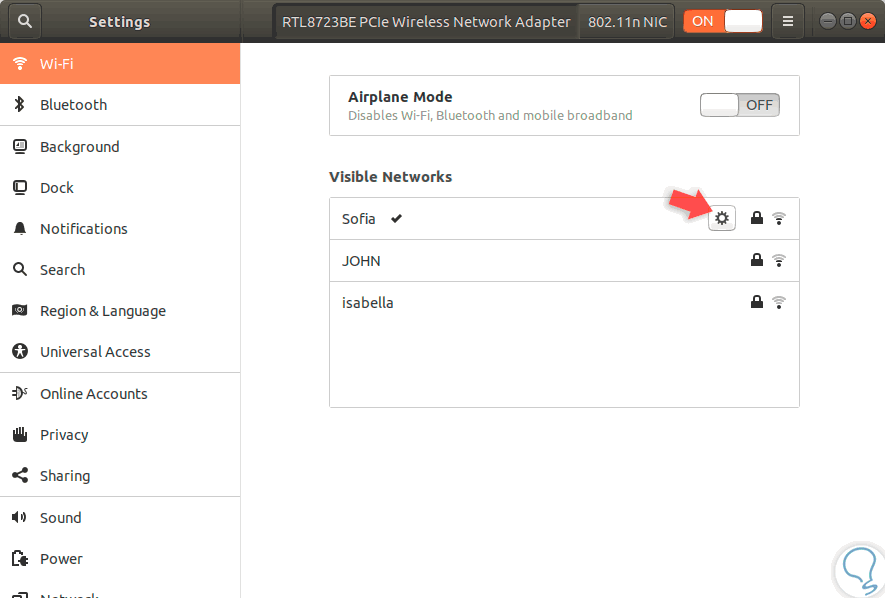Image resolution: width=885 pixels, height=598 pixels.
Task: Click the sidebar Search magnifier icon
Action: [x=20, y=269]
